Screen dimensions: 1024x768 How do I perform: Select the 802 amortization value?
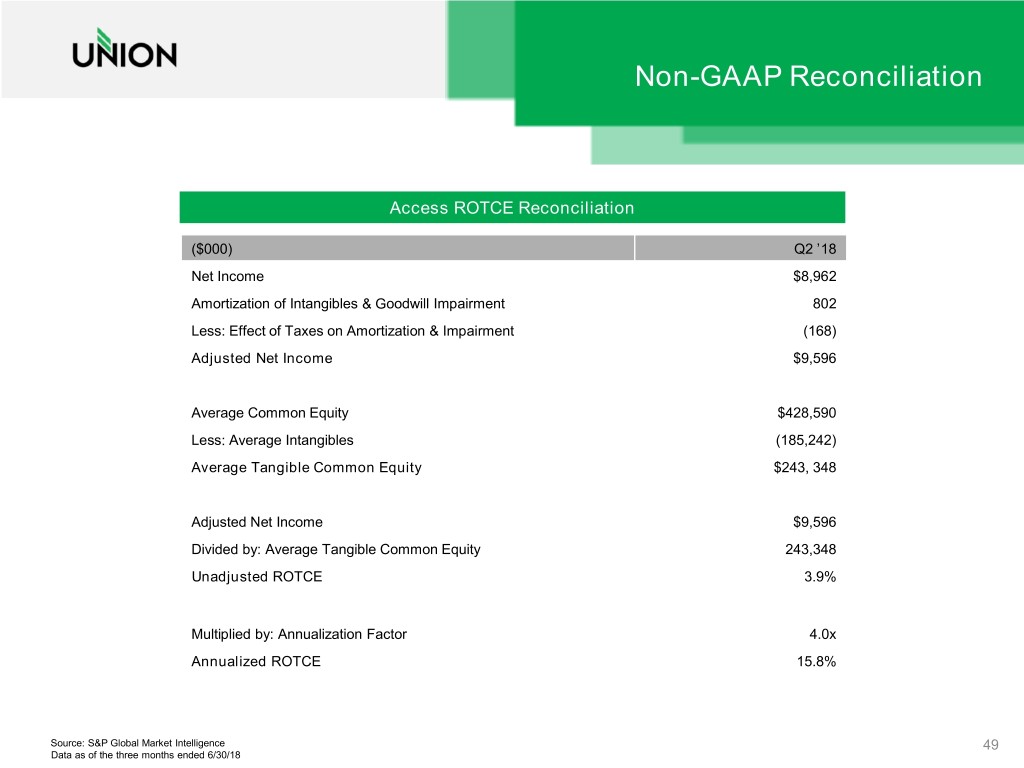coord(823,303)
